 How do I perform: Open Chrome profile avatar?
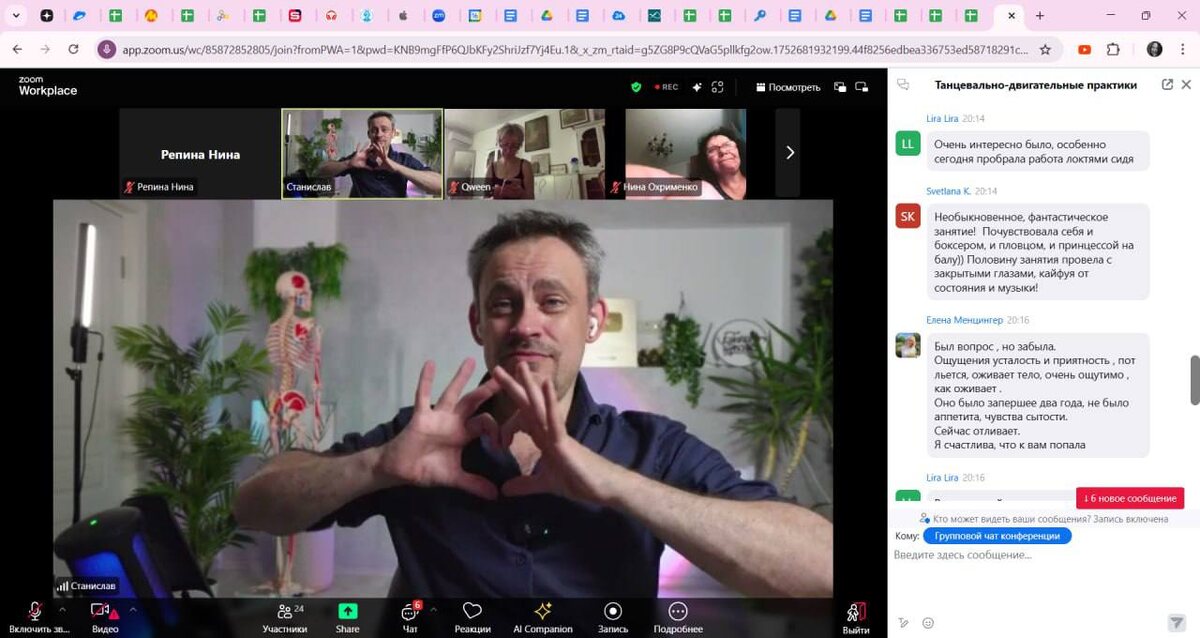click(x=1155, y=49)
